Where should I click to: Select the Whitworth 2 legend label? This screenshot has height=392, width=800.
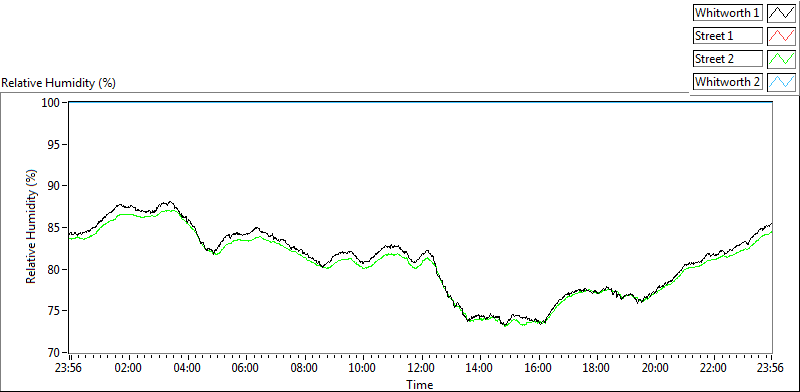click(x=728, y=82)
